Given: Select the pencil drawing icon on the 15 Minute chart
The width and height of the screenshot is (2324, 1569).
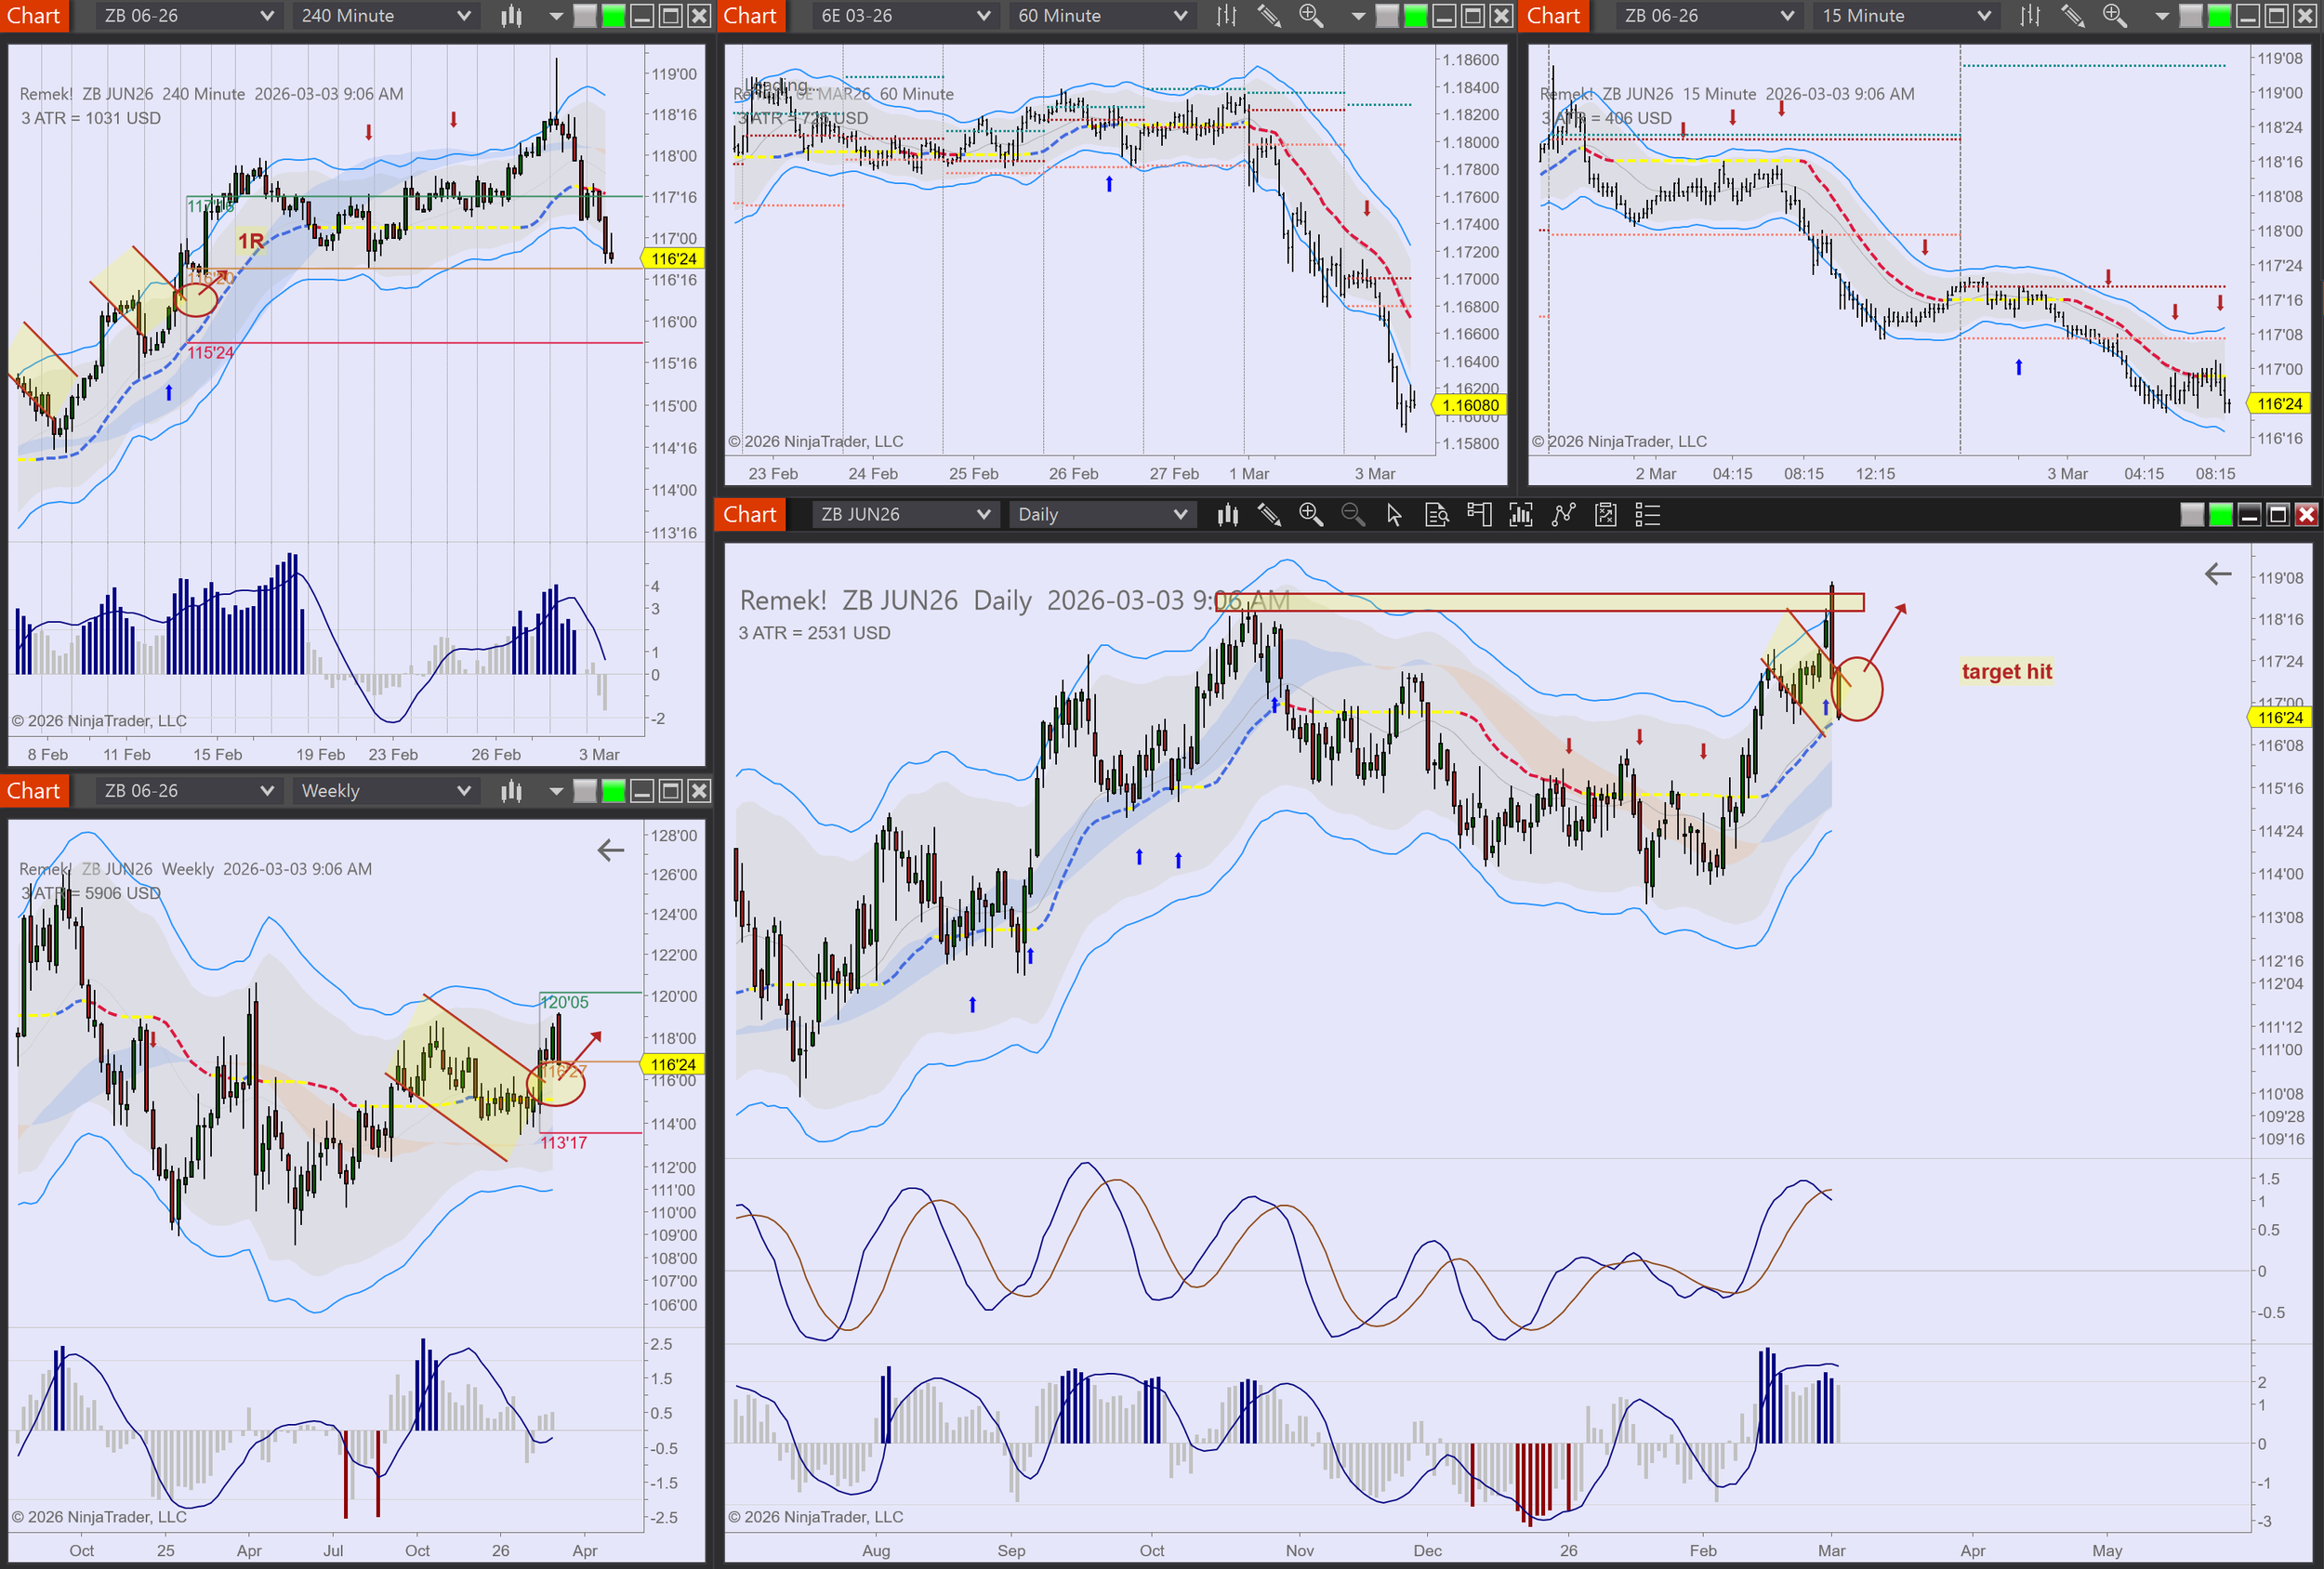Looking at the screenshot, I should [2072, 16].
